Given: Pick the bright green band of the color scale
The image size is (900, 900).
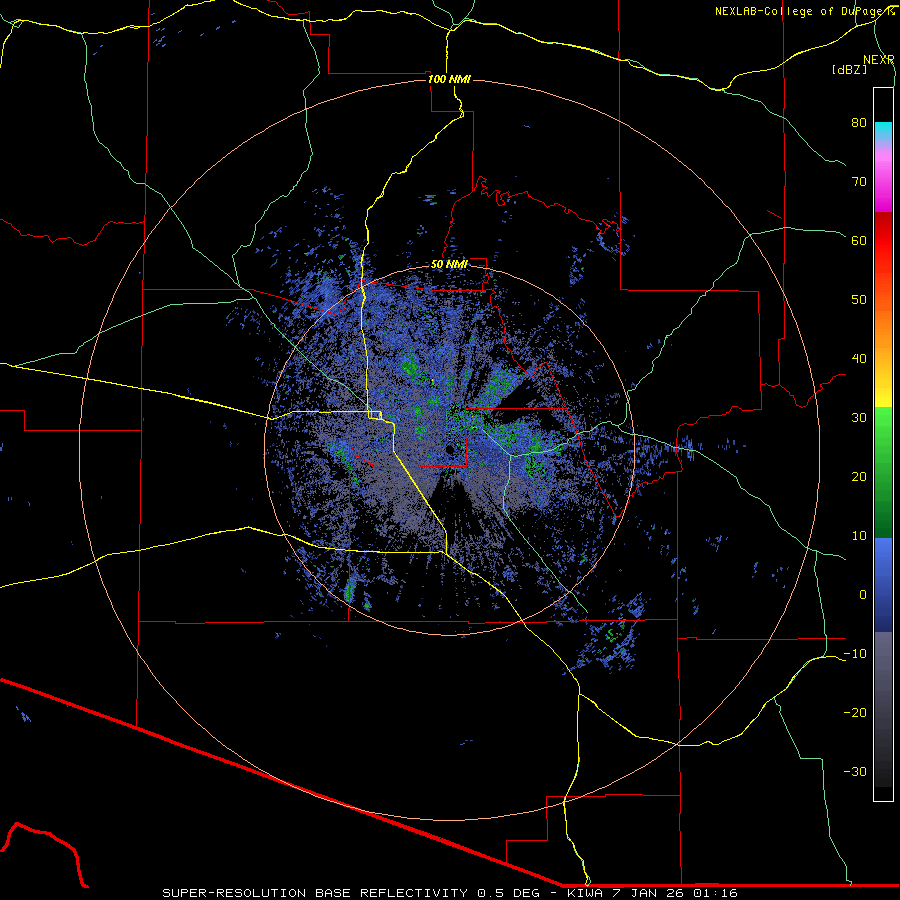Looking at the screenshot, I should [883, 430].
